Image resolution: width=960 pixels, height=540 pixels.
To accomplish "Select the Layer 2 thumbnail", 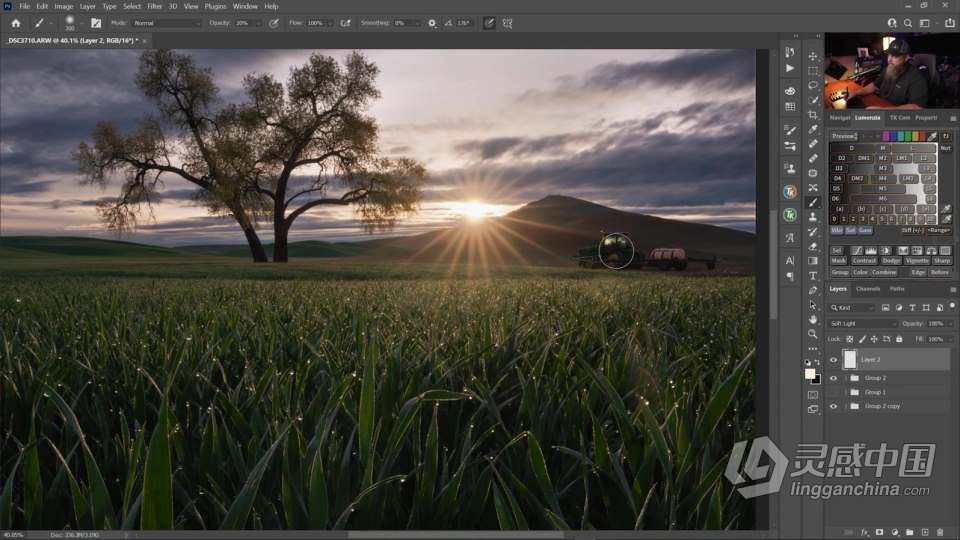I will click(850, 360).
